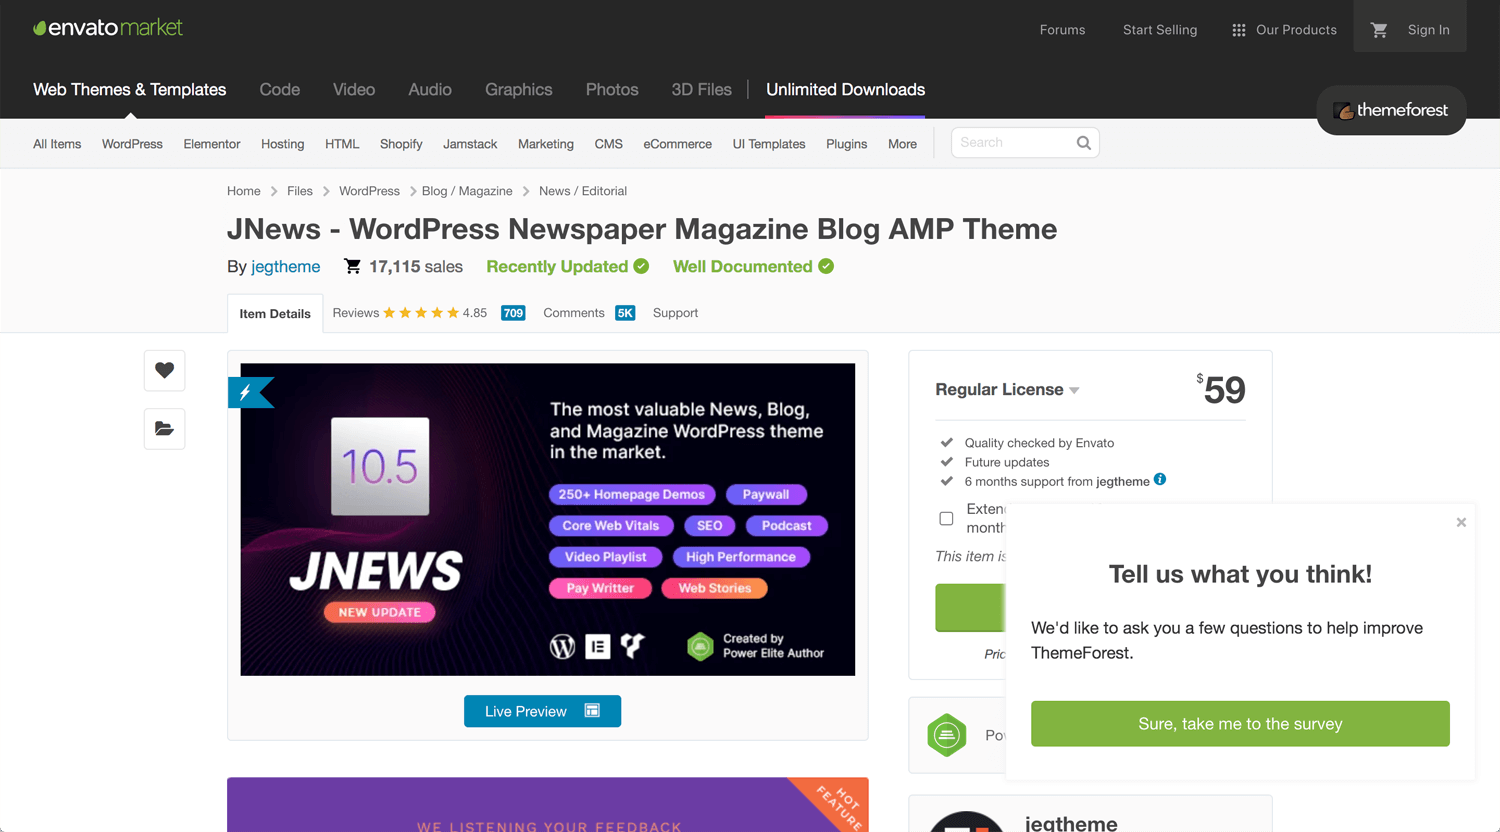1500x832 pixels.
Task: Open the Forums link
Action: coord(1062,30)
